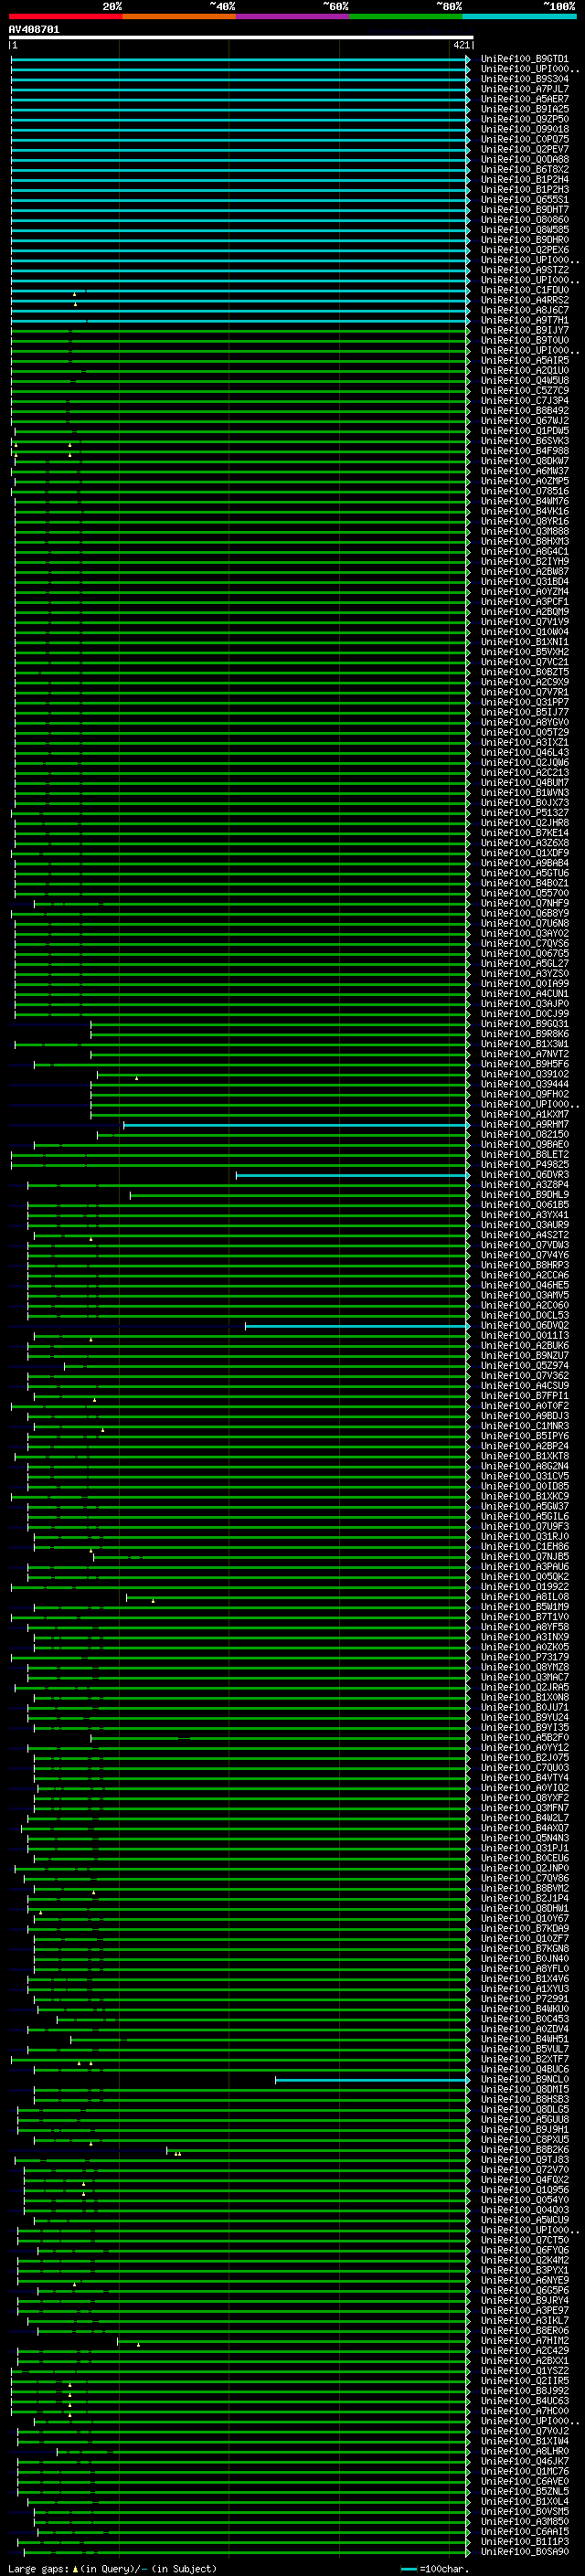Screen dimensions: 585x2576
Task: Click the green alignment bar for UniRef100_A7HIM2
Action: [x=294, y=2342]
